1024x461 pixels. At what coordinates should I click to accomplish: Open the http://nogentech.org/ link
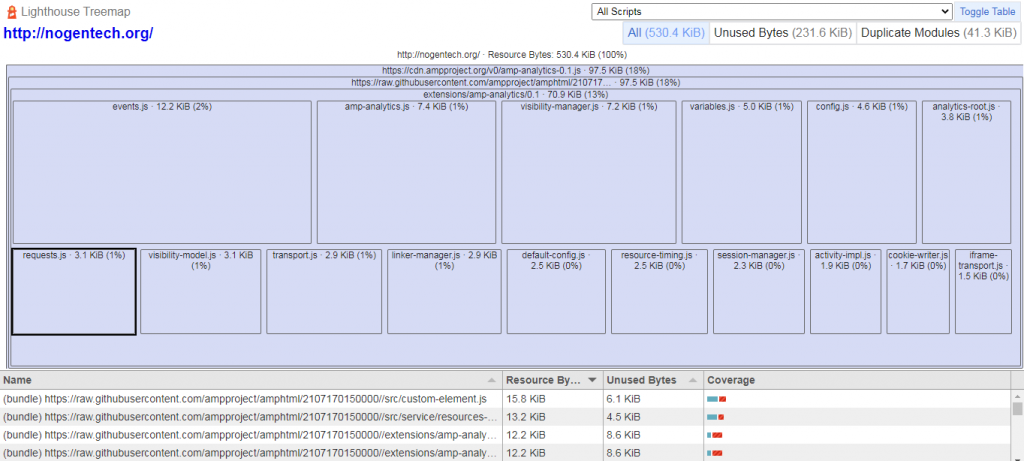tap(78, 33)
